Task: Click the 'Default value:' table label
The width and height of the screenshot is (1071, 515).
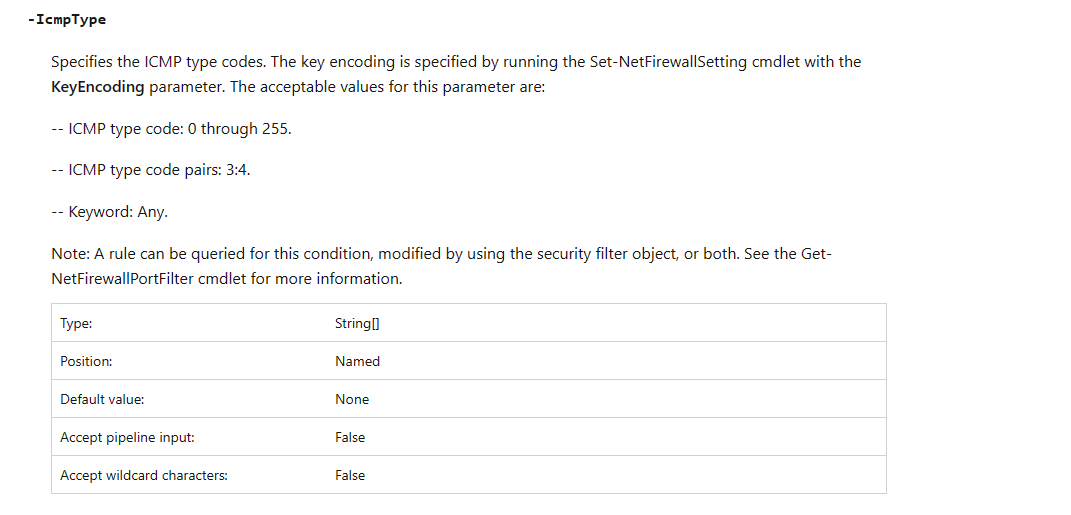Action: [102, 399]
